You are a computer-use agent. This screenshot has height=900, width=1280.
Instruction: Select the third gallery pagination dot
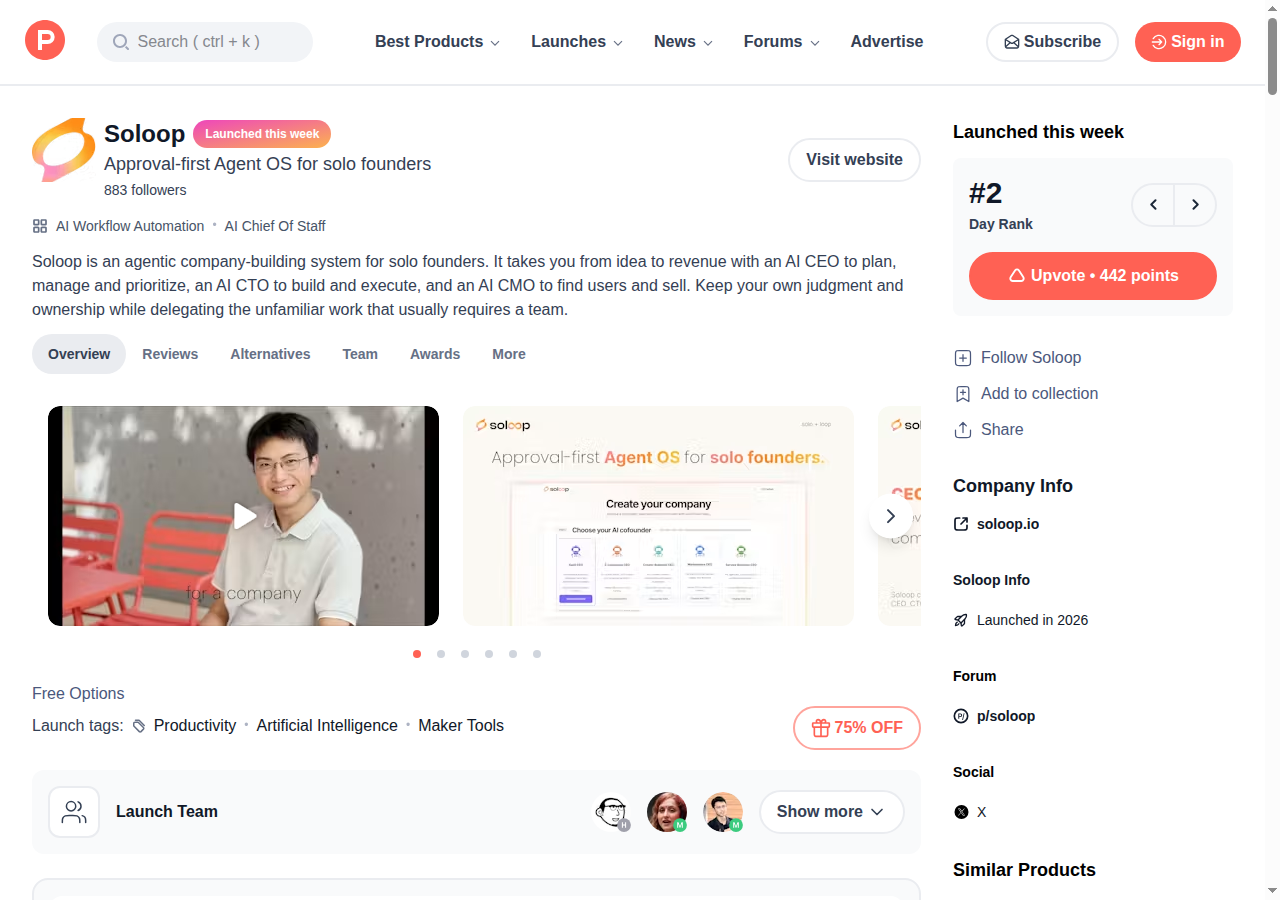pyautogui.click(x=465, y=654)
